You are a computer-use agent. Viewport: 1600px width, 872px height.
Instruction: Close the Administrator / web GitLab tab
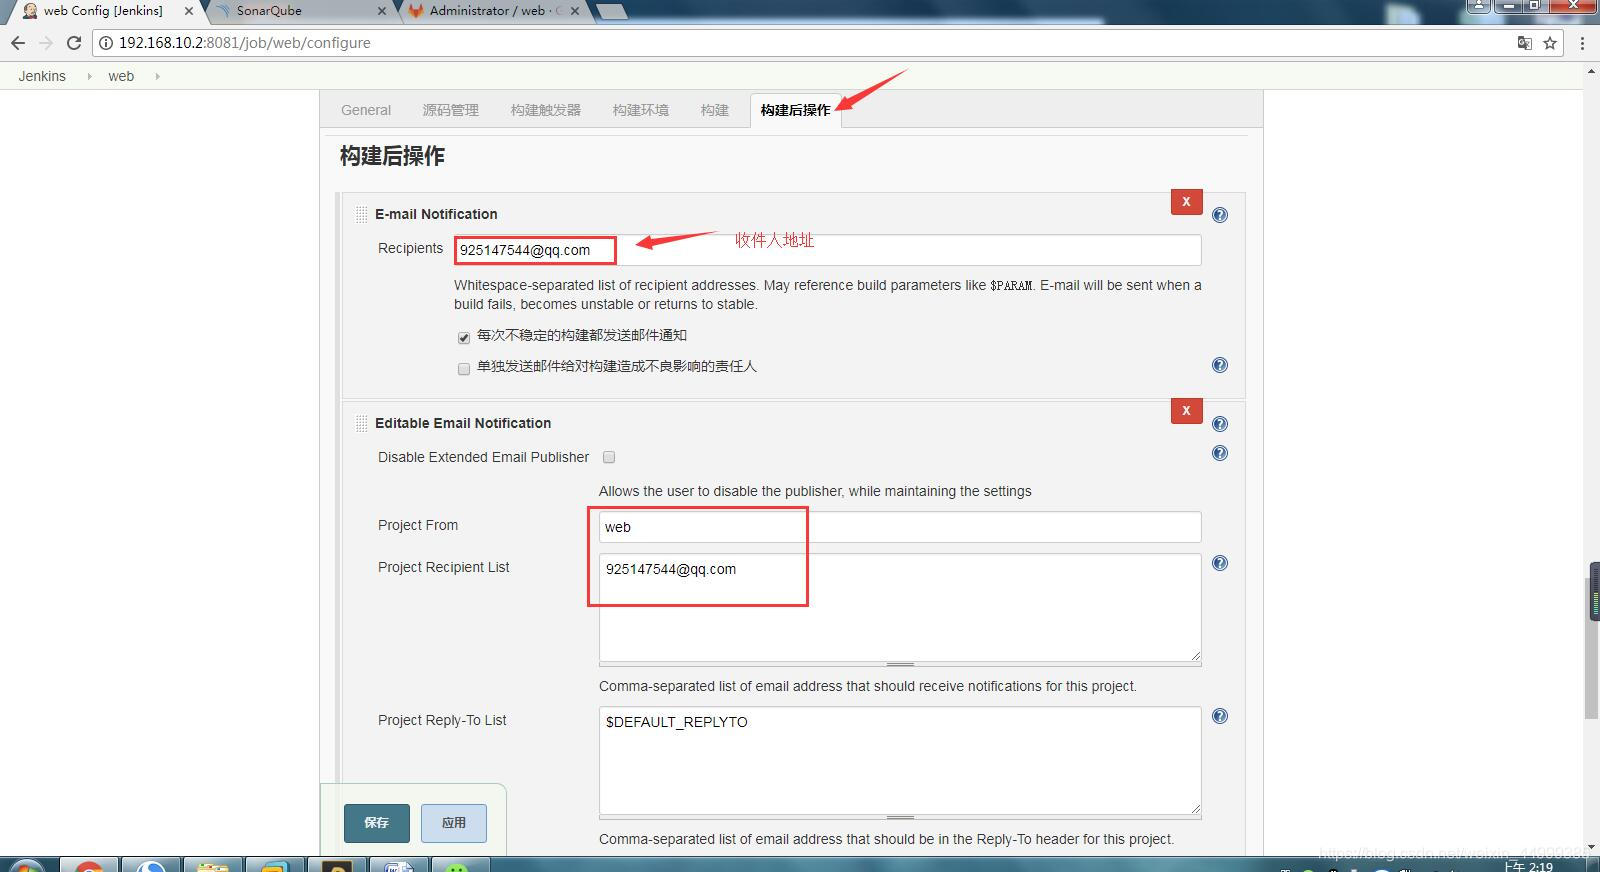575,11
